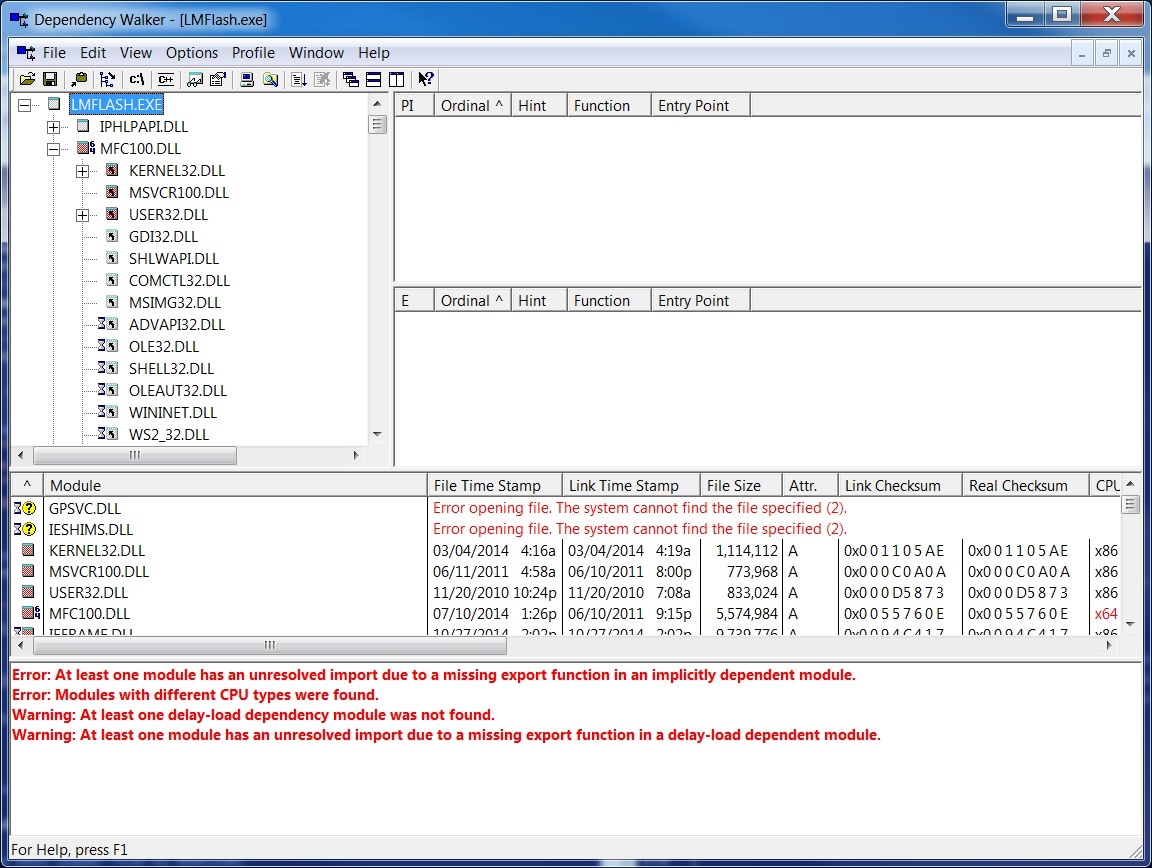This screenshot has width=1152, height=868.
Task: Click the View in External Viewer icon
Action: click(195, 79)
